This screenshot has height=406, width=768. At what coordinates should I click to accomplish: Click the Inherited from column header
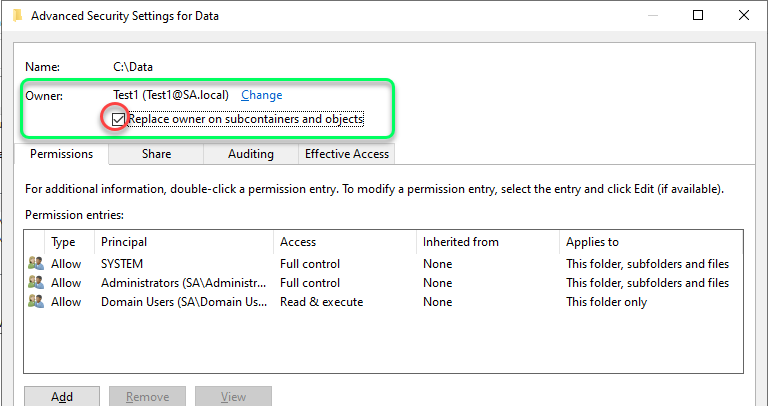(x=488, y=242)
